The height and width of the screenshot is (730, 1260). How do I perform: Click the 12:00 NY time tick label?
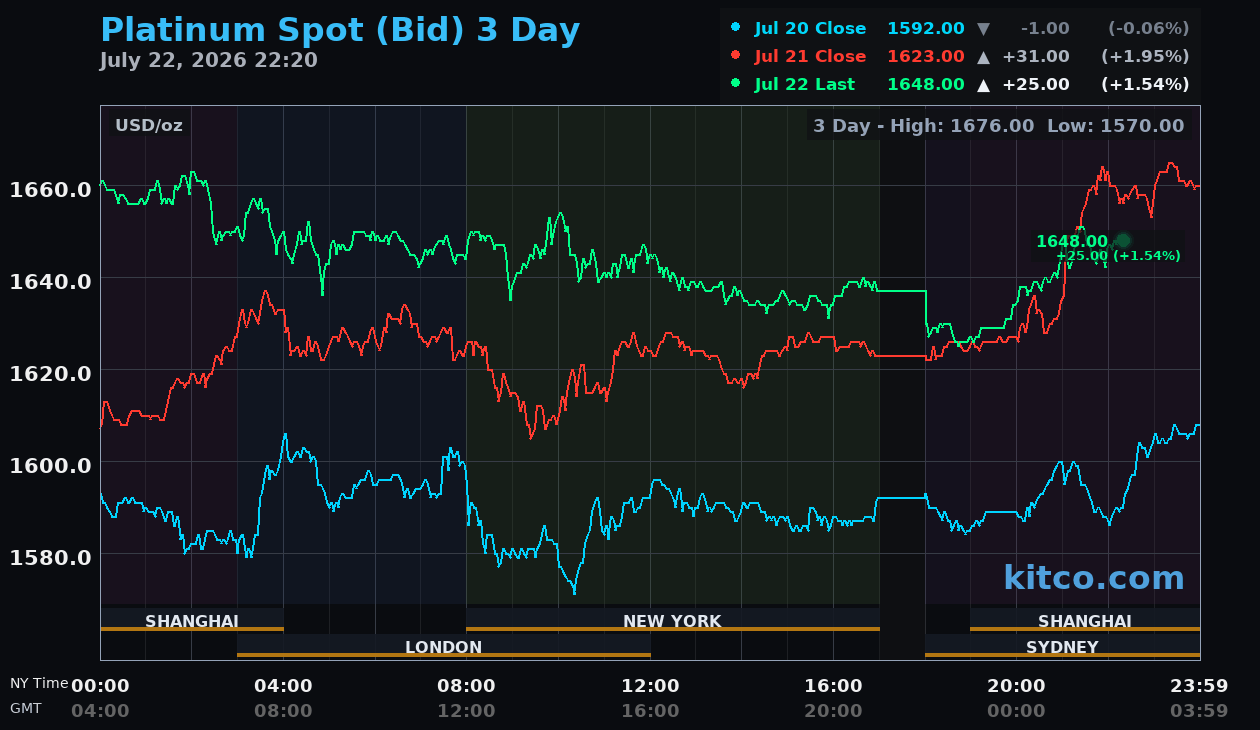[650, 686]
